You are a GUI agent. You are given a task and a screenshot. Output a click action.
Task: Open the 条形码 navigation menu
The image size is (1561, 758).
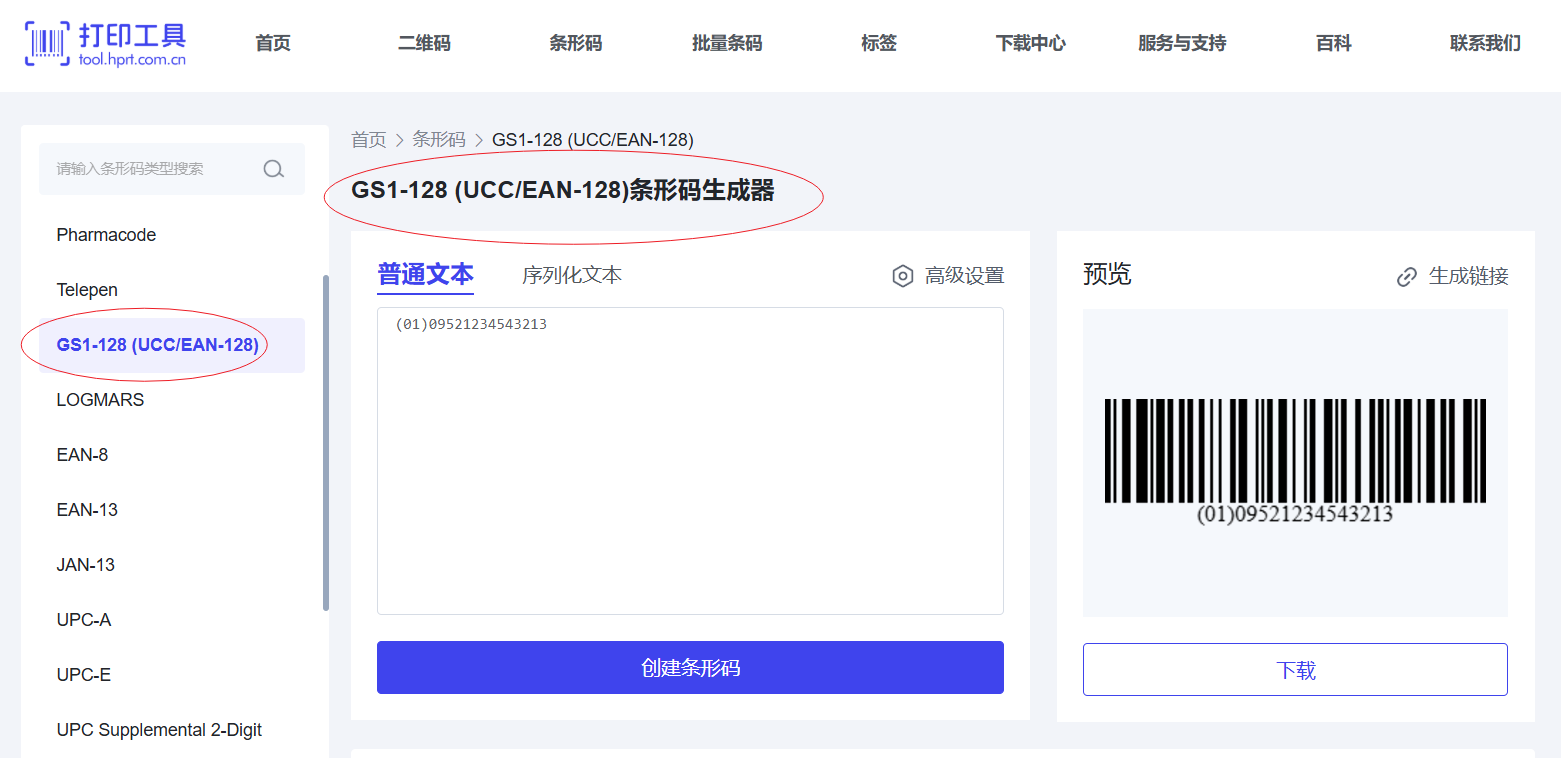(576, 43)
